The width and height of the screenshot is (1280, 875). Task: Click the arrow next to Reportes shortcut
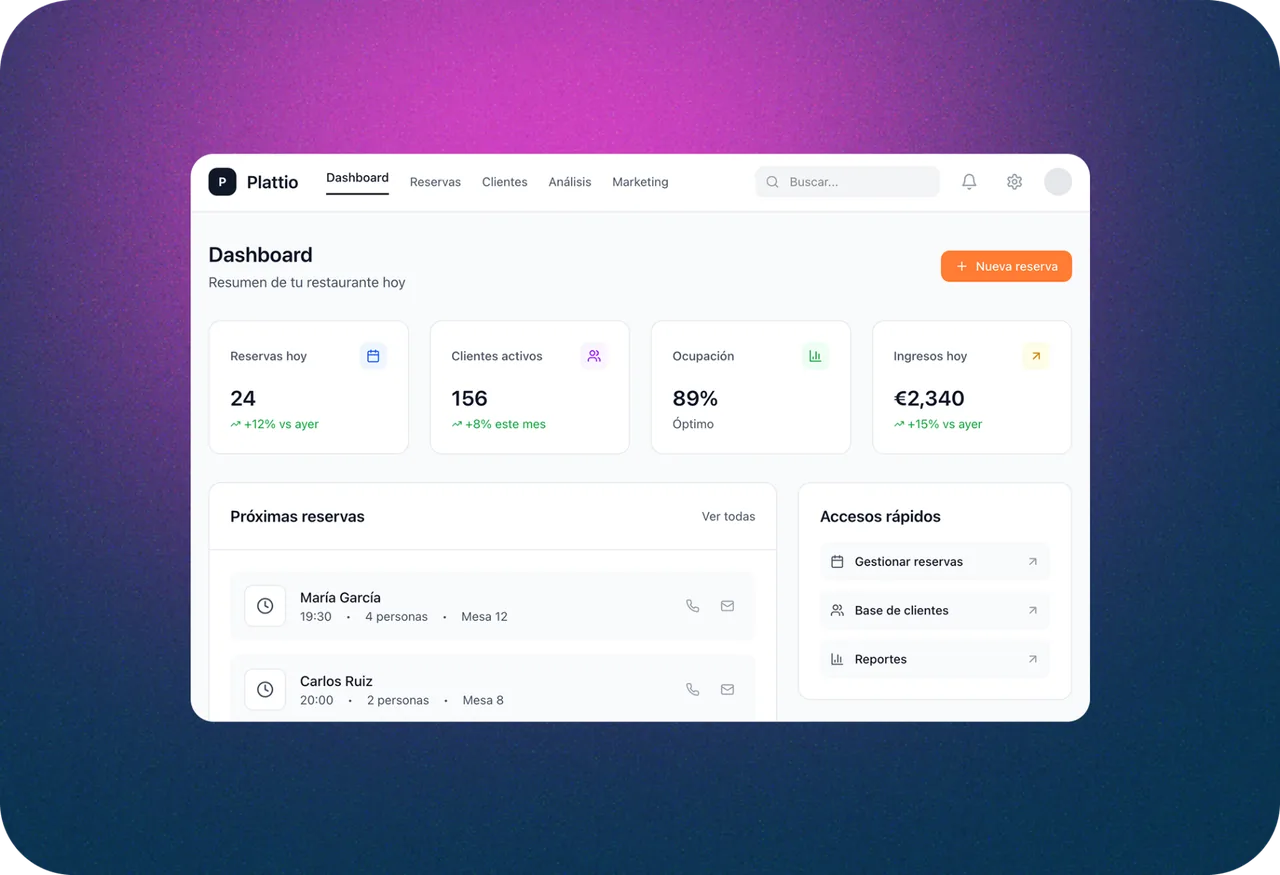coord(1033,659)
